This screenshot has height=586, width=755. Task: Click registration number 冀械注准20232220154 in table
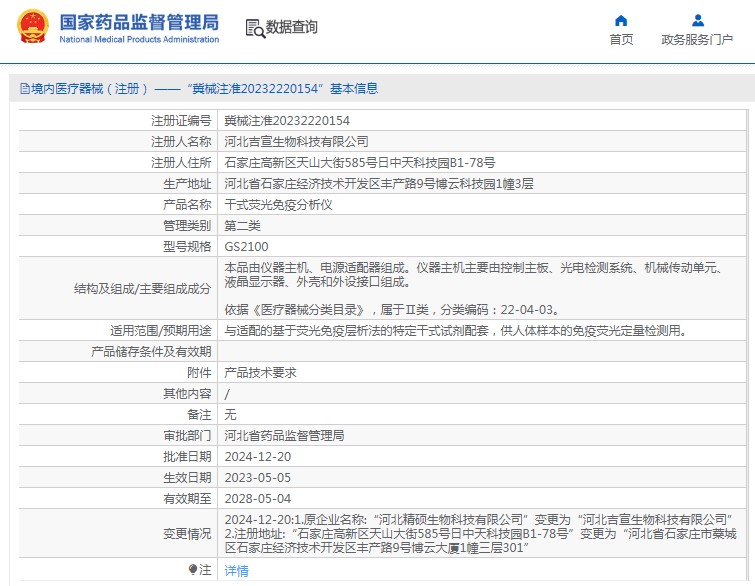point(287,120)
